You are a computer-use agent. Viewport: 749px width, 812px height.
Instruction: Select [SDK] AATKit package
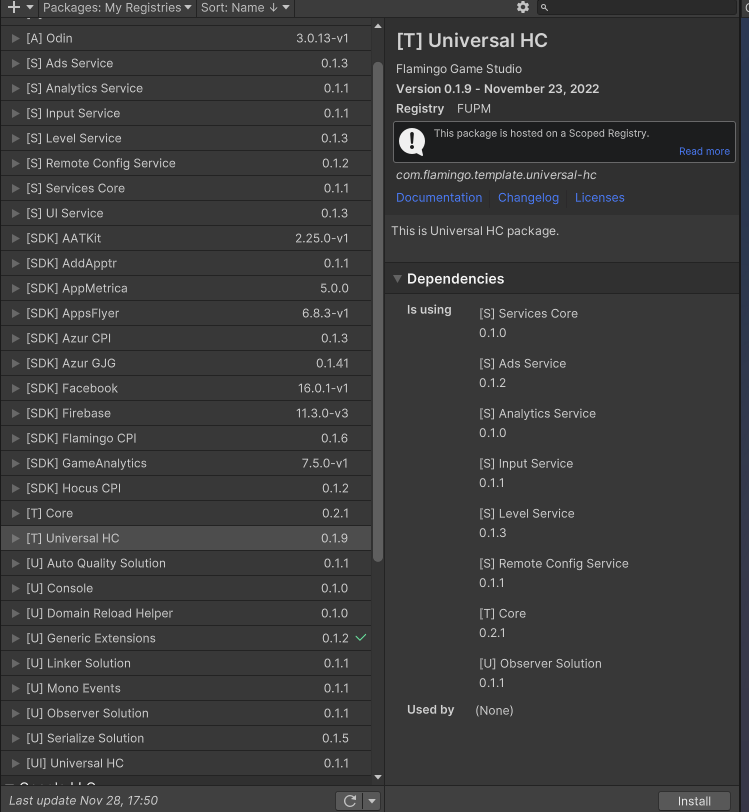pos(186,238)
